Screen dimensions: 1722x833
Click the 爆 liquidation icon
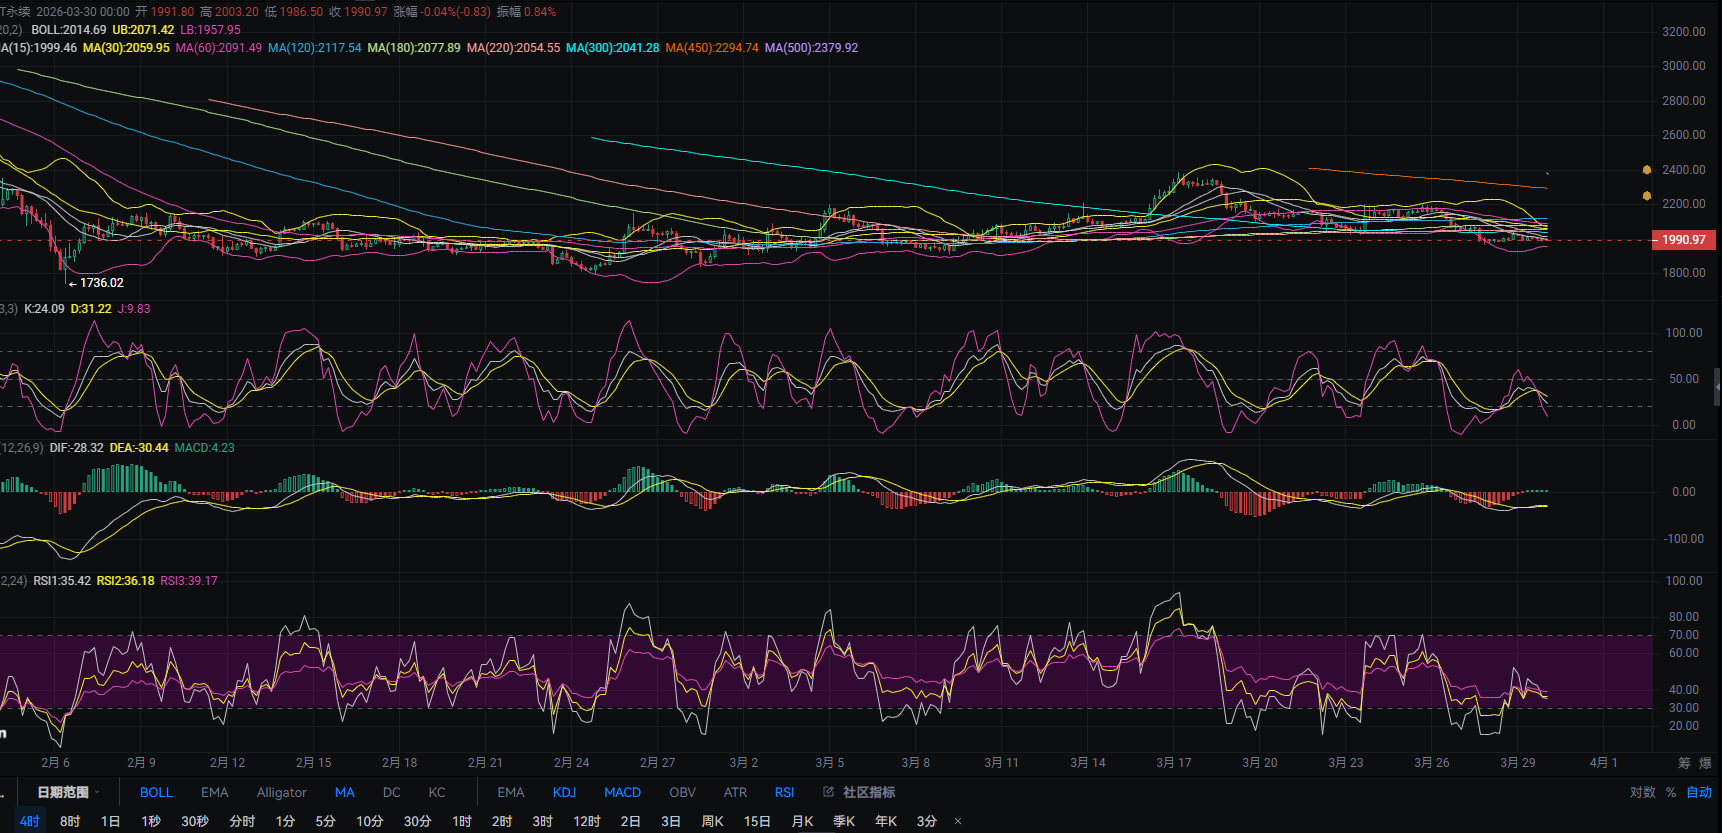click(x=1705, y=763)
